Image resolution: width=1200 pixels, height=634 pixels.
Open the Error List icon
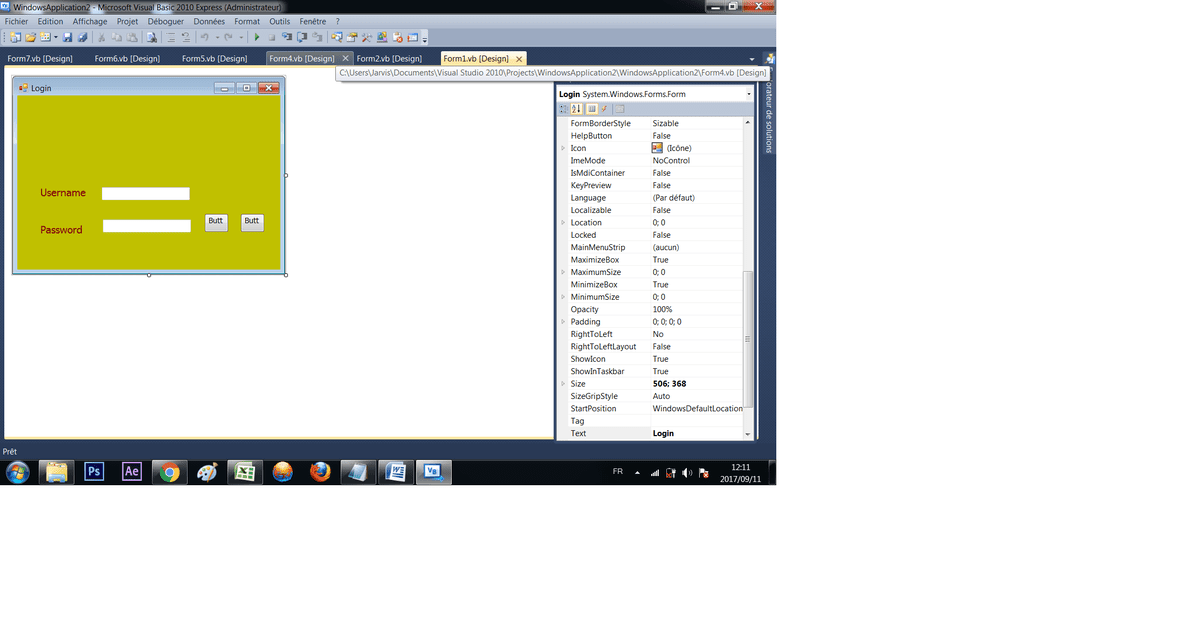point(396,37)
